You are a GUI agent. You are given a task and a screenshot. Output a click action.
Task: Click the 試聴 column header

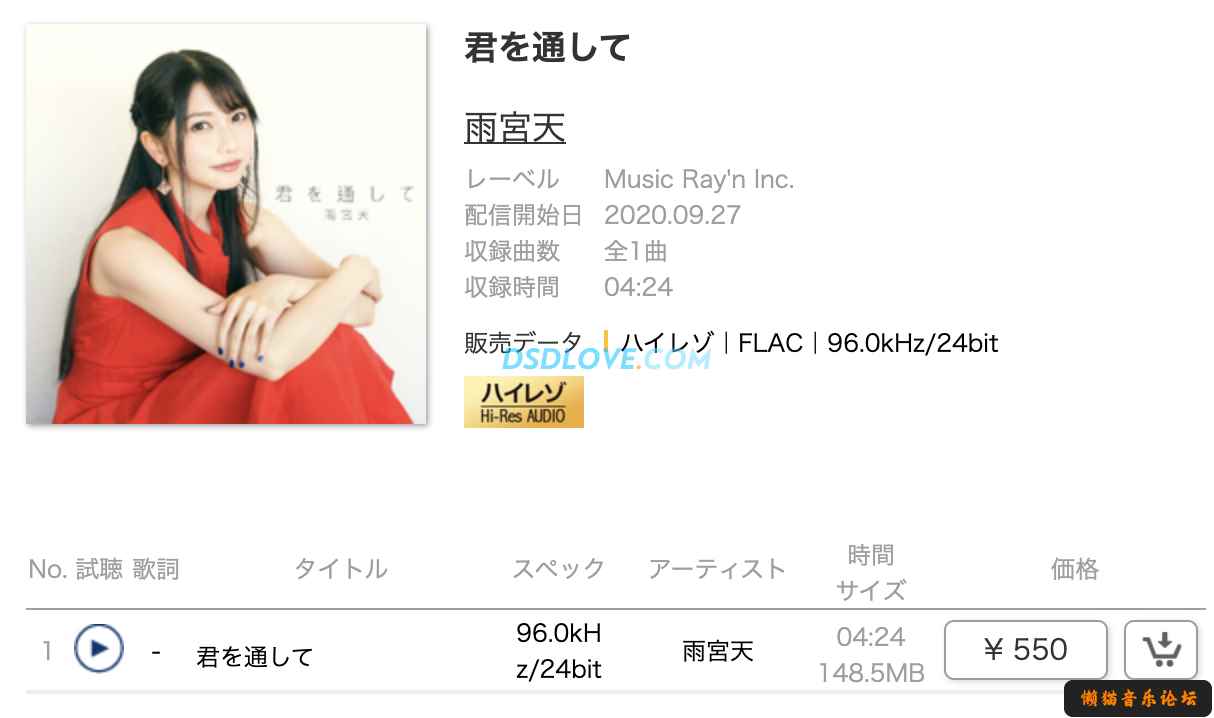[x=99, y=569]
